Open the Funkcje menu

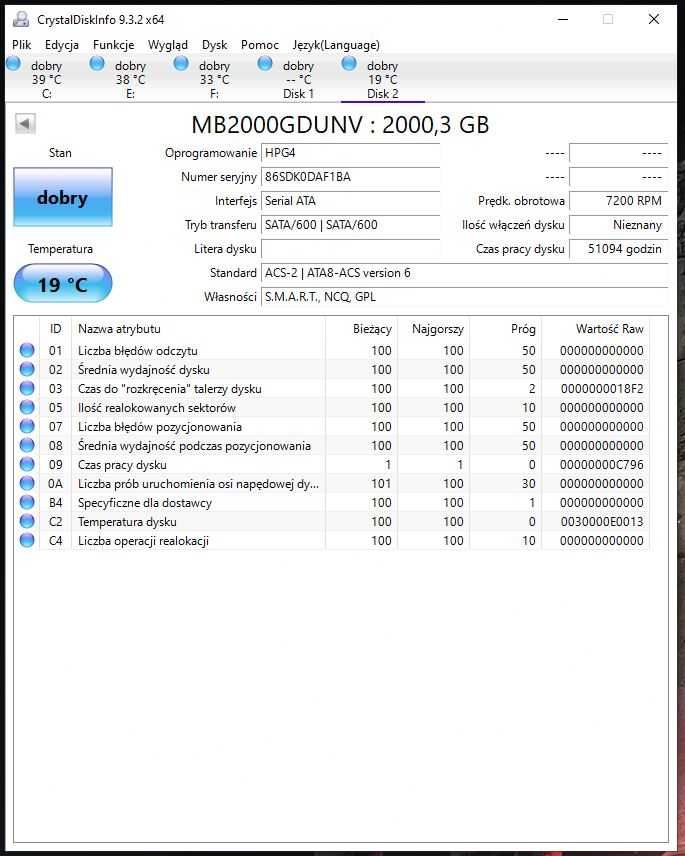tap(114, 45)
